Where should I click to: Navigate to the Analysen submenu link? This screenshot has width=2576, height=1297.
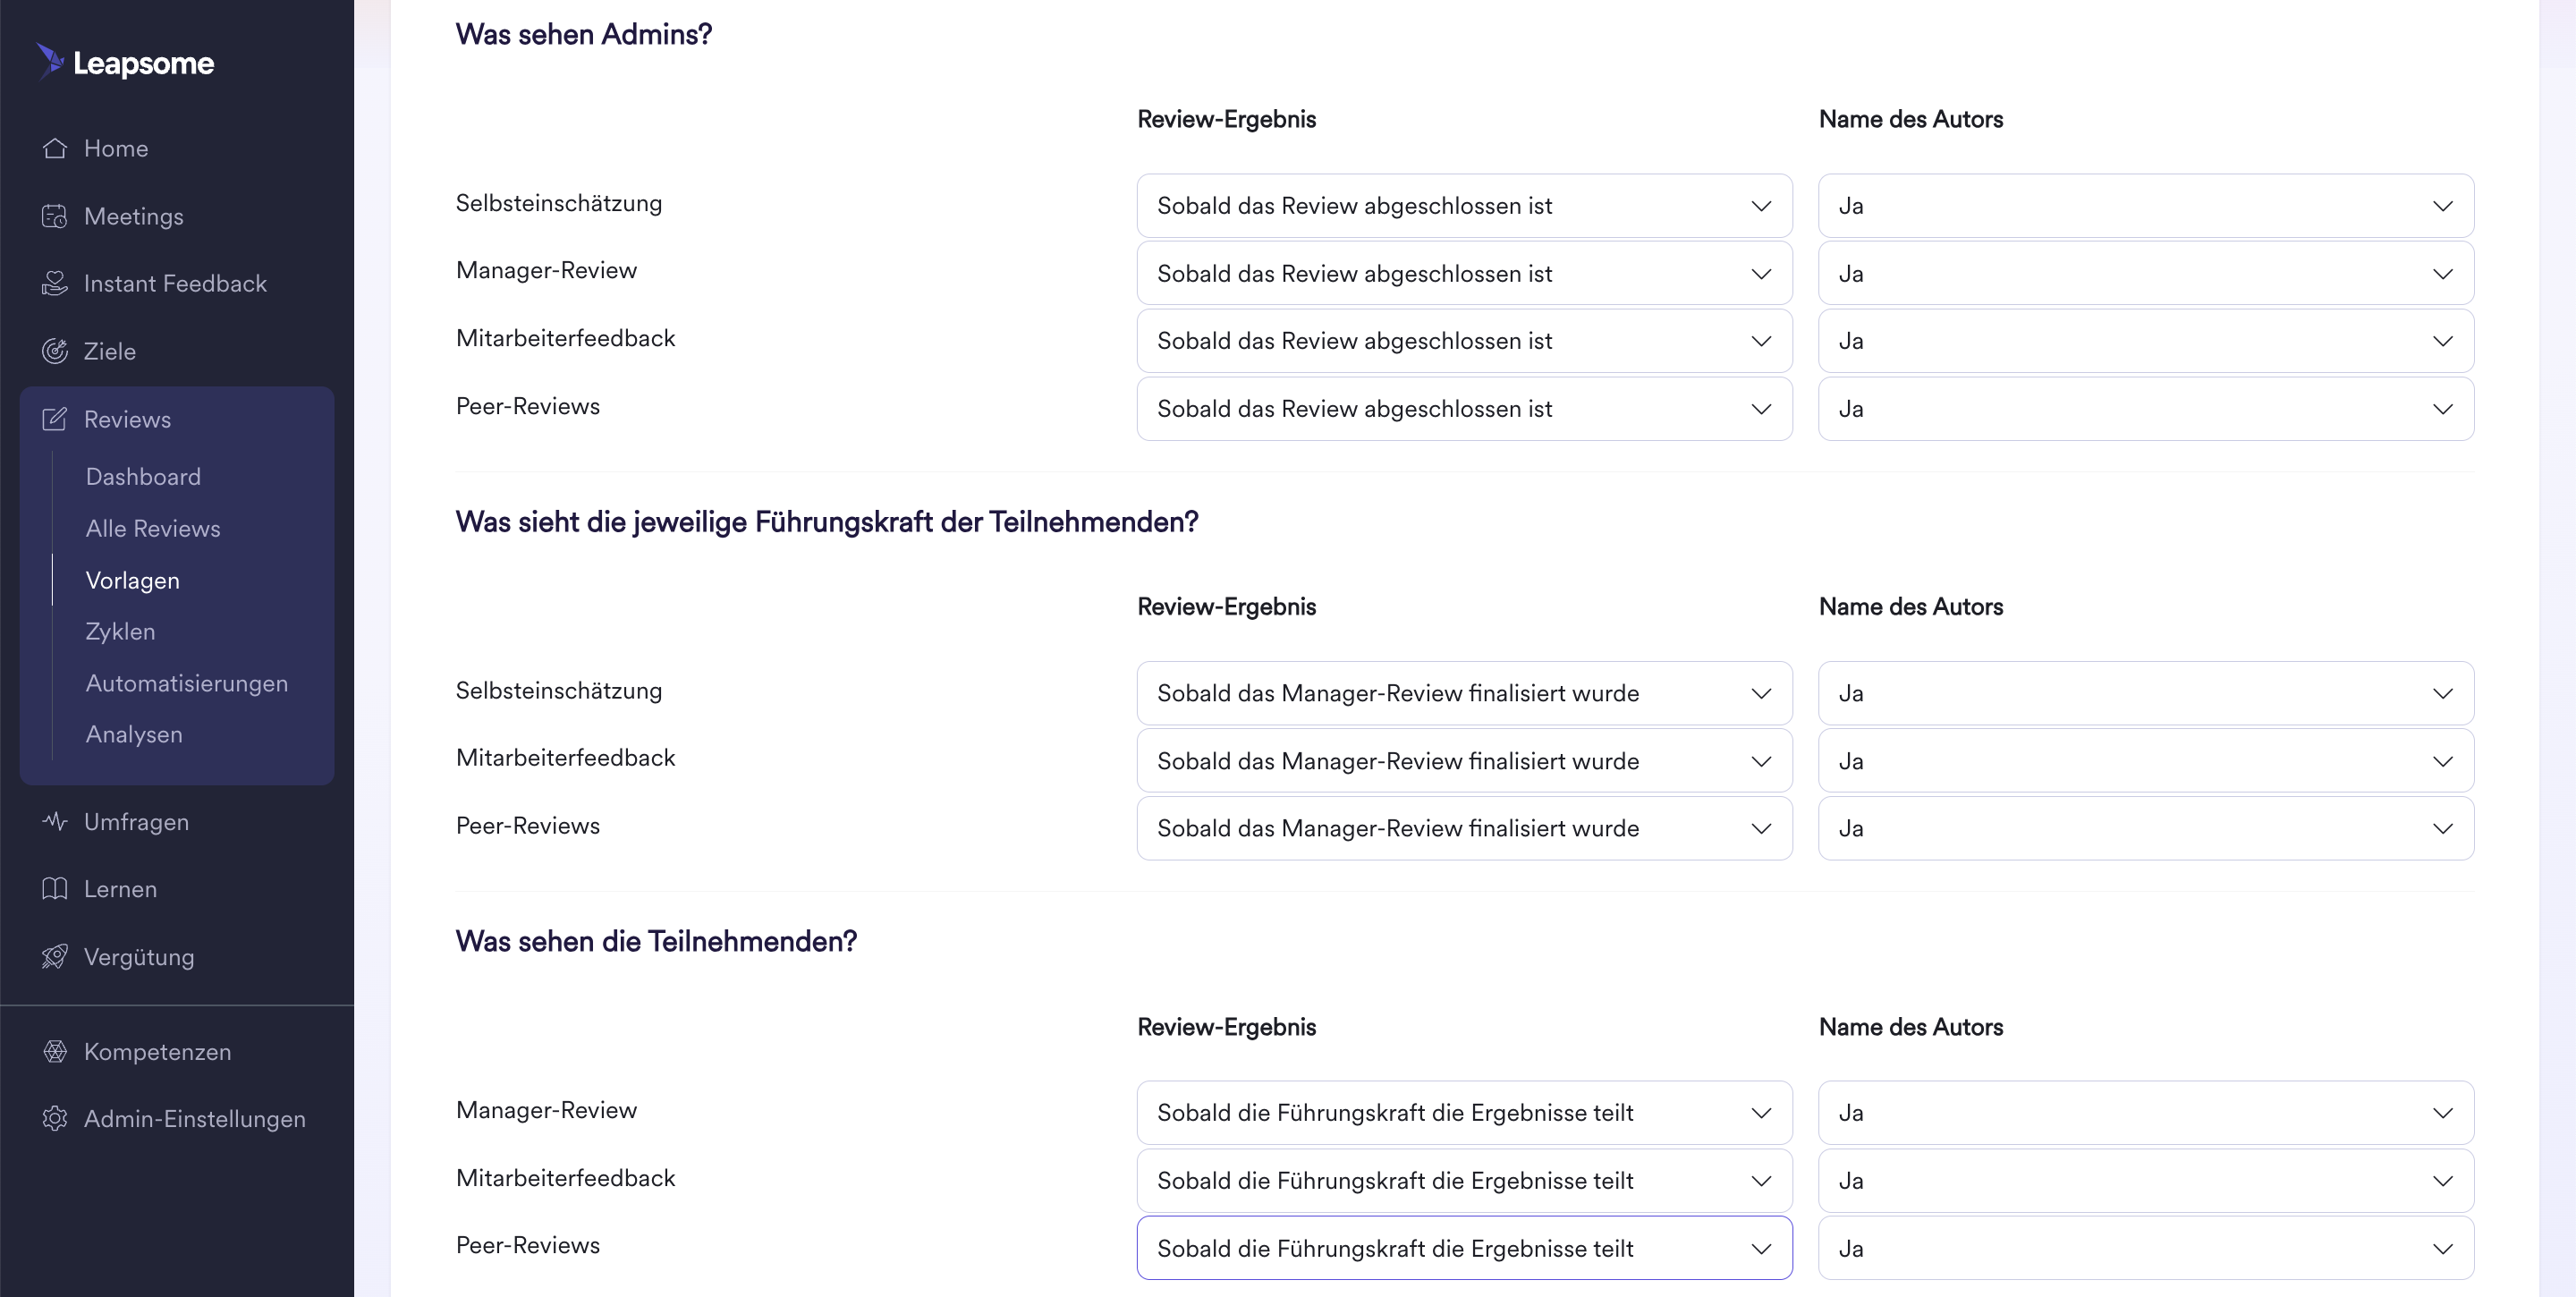click(134, 734)
